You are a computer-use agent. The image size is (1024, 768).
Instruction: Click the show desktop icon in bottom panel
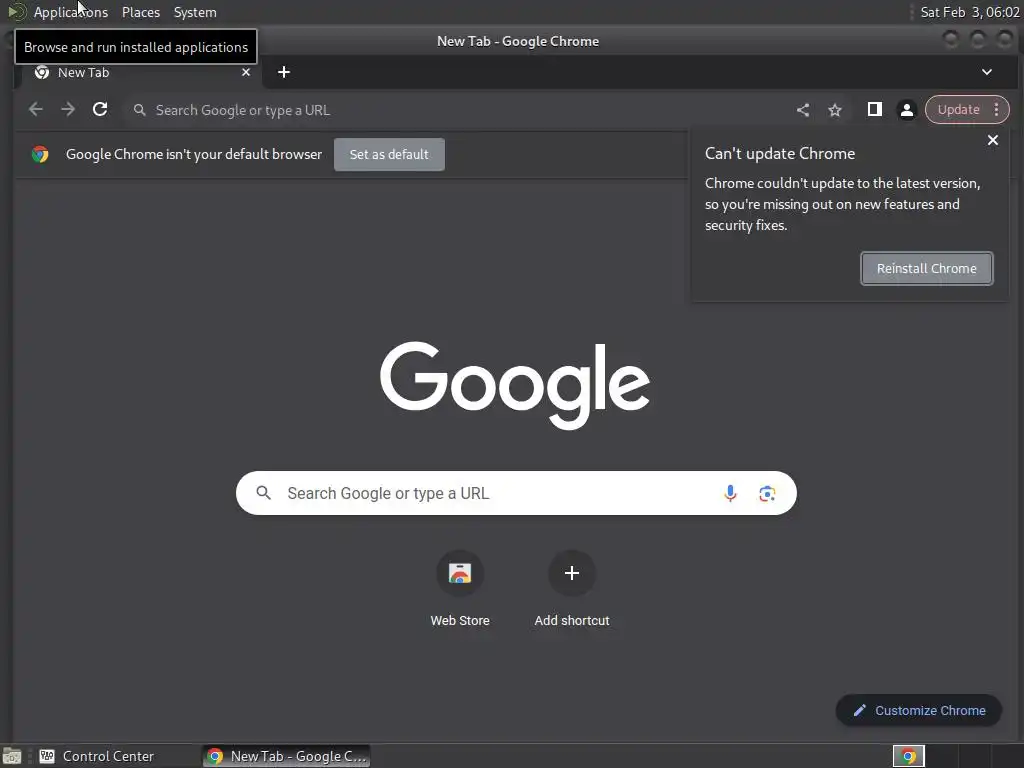pos(12,756)
